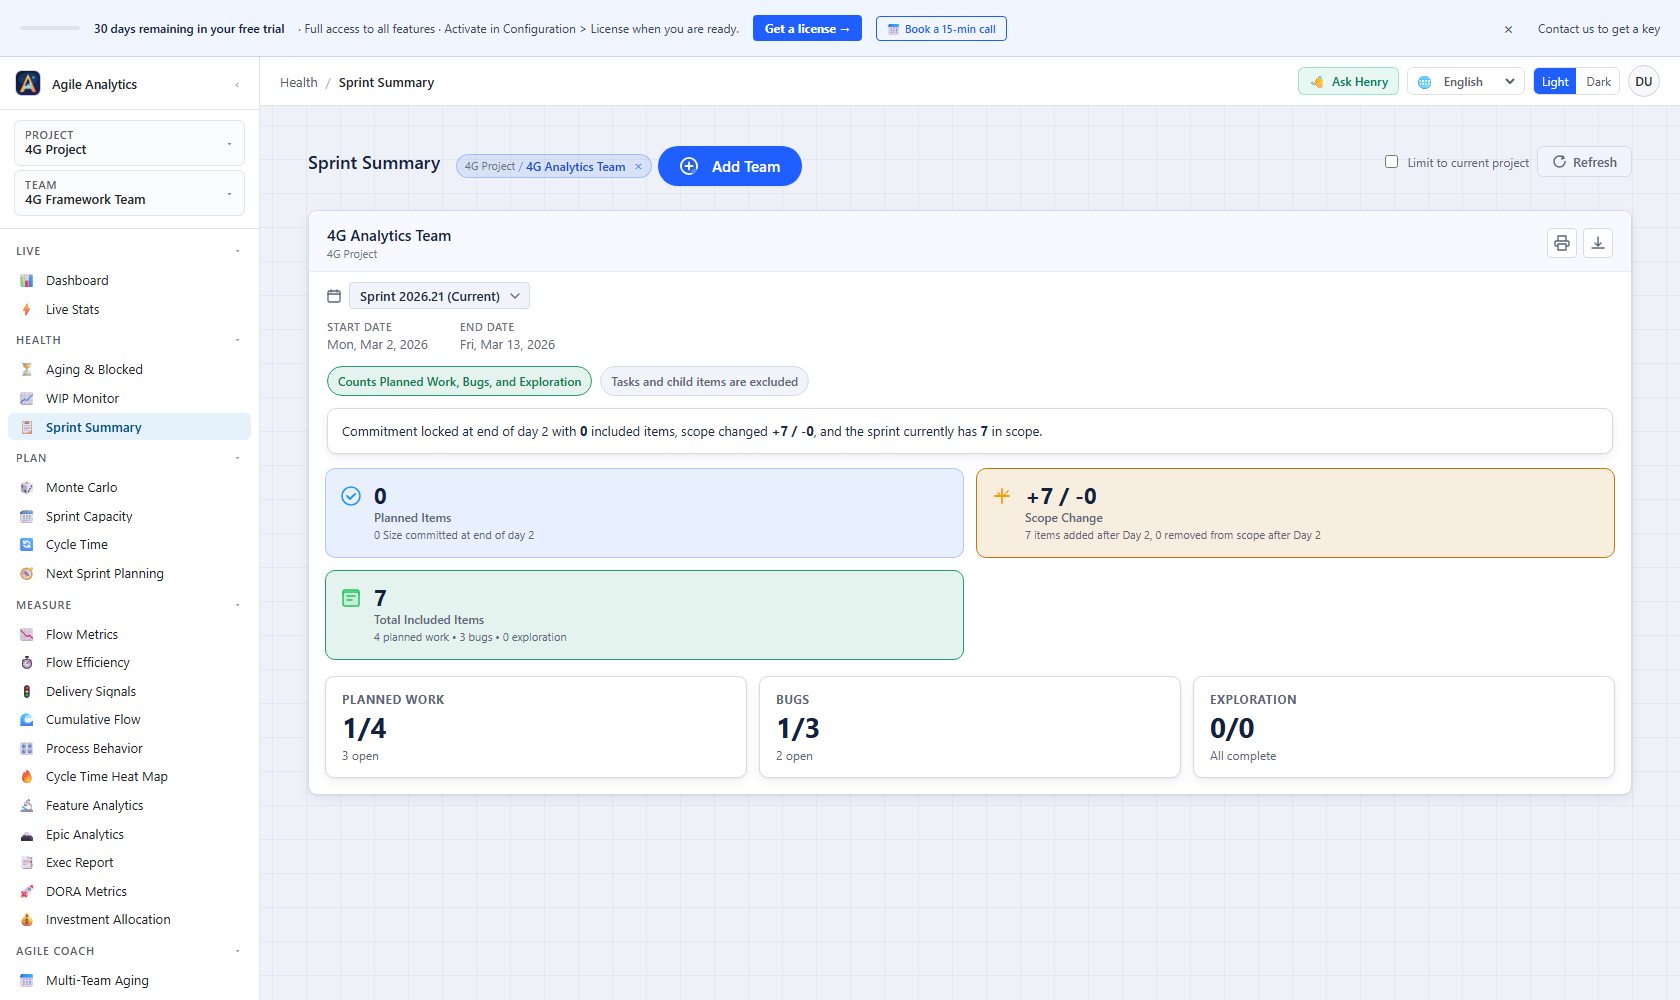Ask Henry assistant button
The width and height of the screenshot is (1680, 1000).
point(1348,82)
